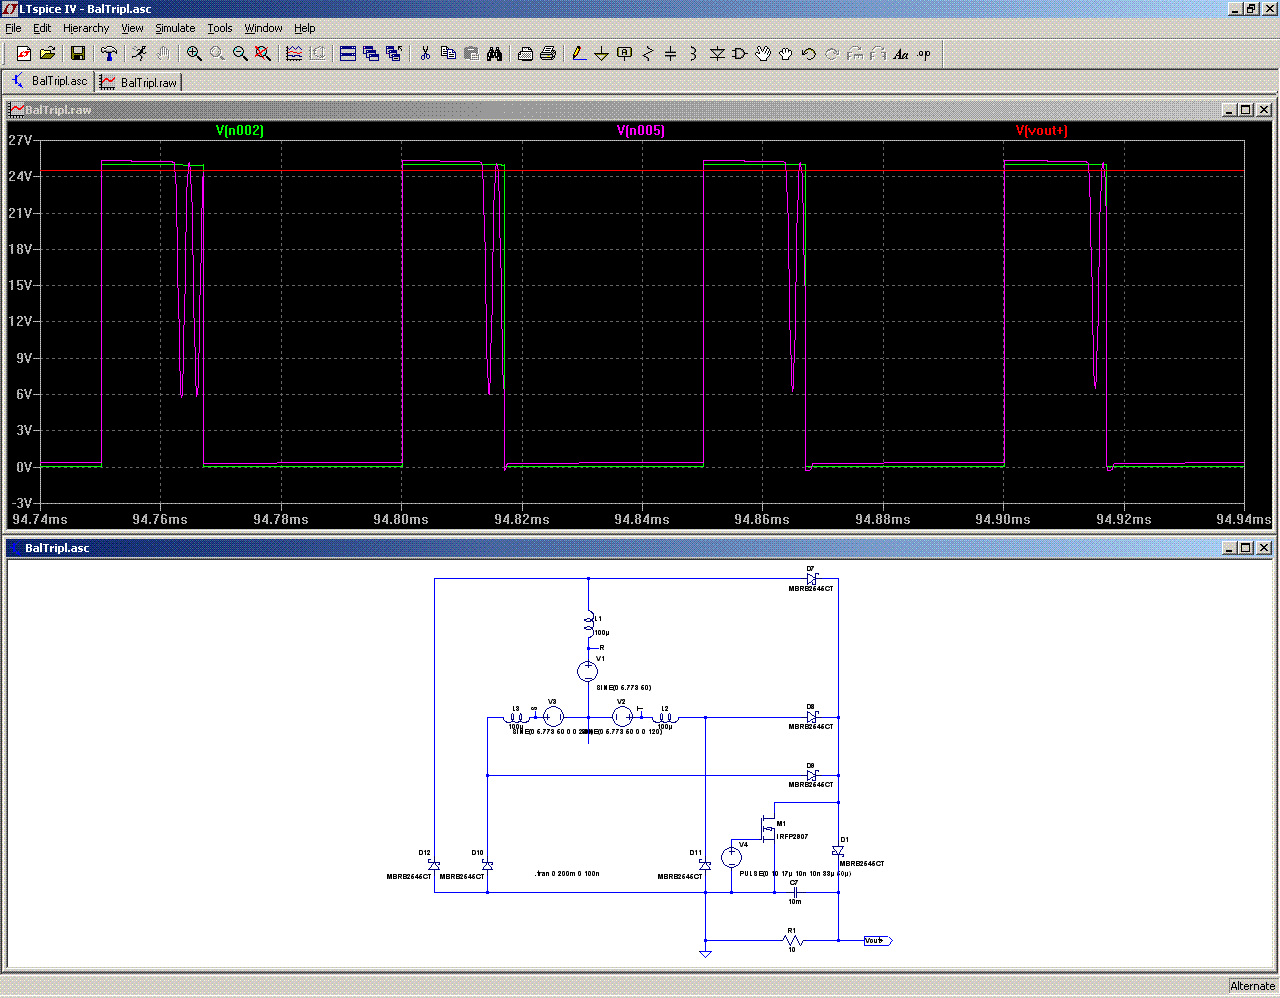Select the Draw Wire pencil tool
Image resolution: width=1280 pixels, height=998 pixels.
[578, 54]
